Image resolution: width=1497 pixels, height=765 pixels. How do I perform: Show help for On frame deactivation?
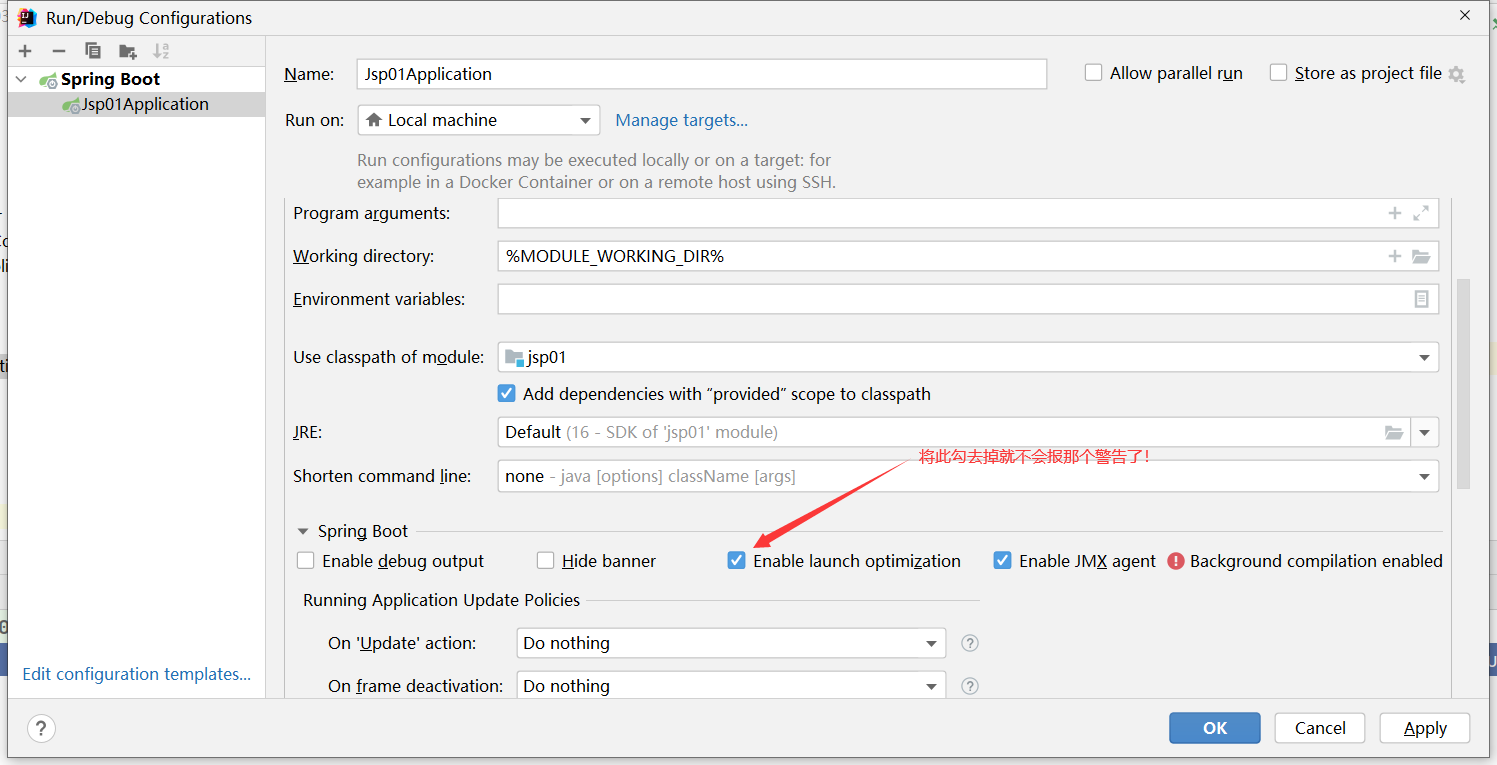(x=969, y=686)
